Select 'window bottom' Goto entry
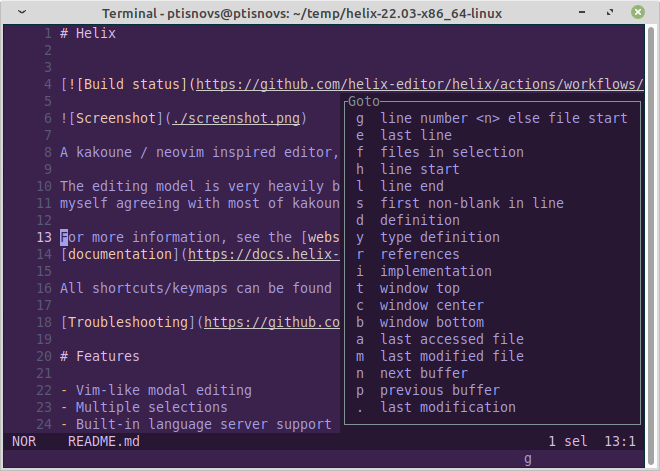Screen dimensions: 660x471 (x=420, y=322)
